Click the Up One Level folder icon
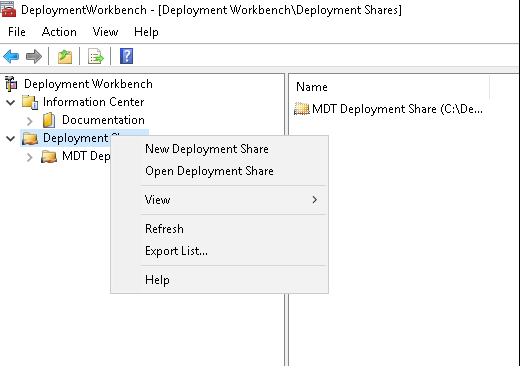 (x=65, y=56)
